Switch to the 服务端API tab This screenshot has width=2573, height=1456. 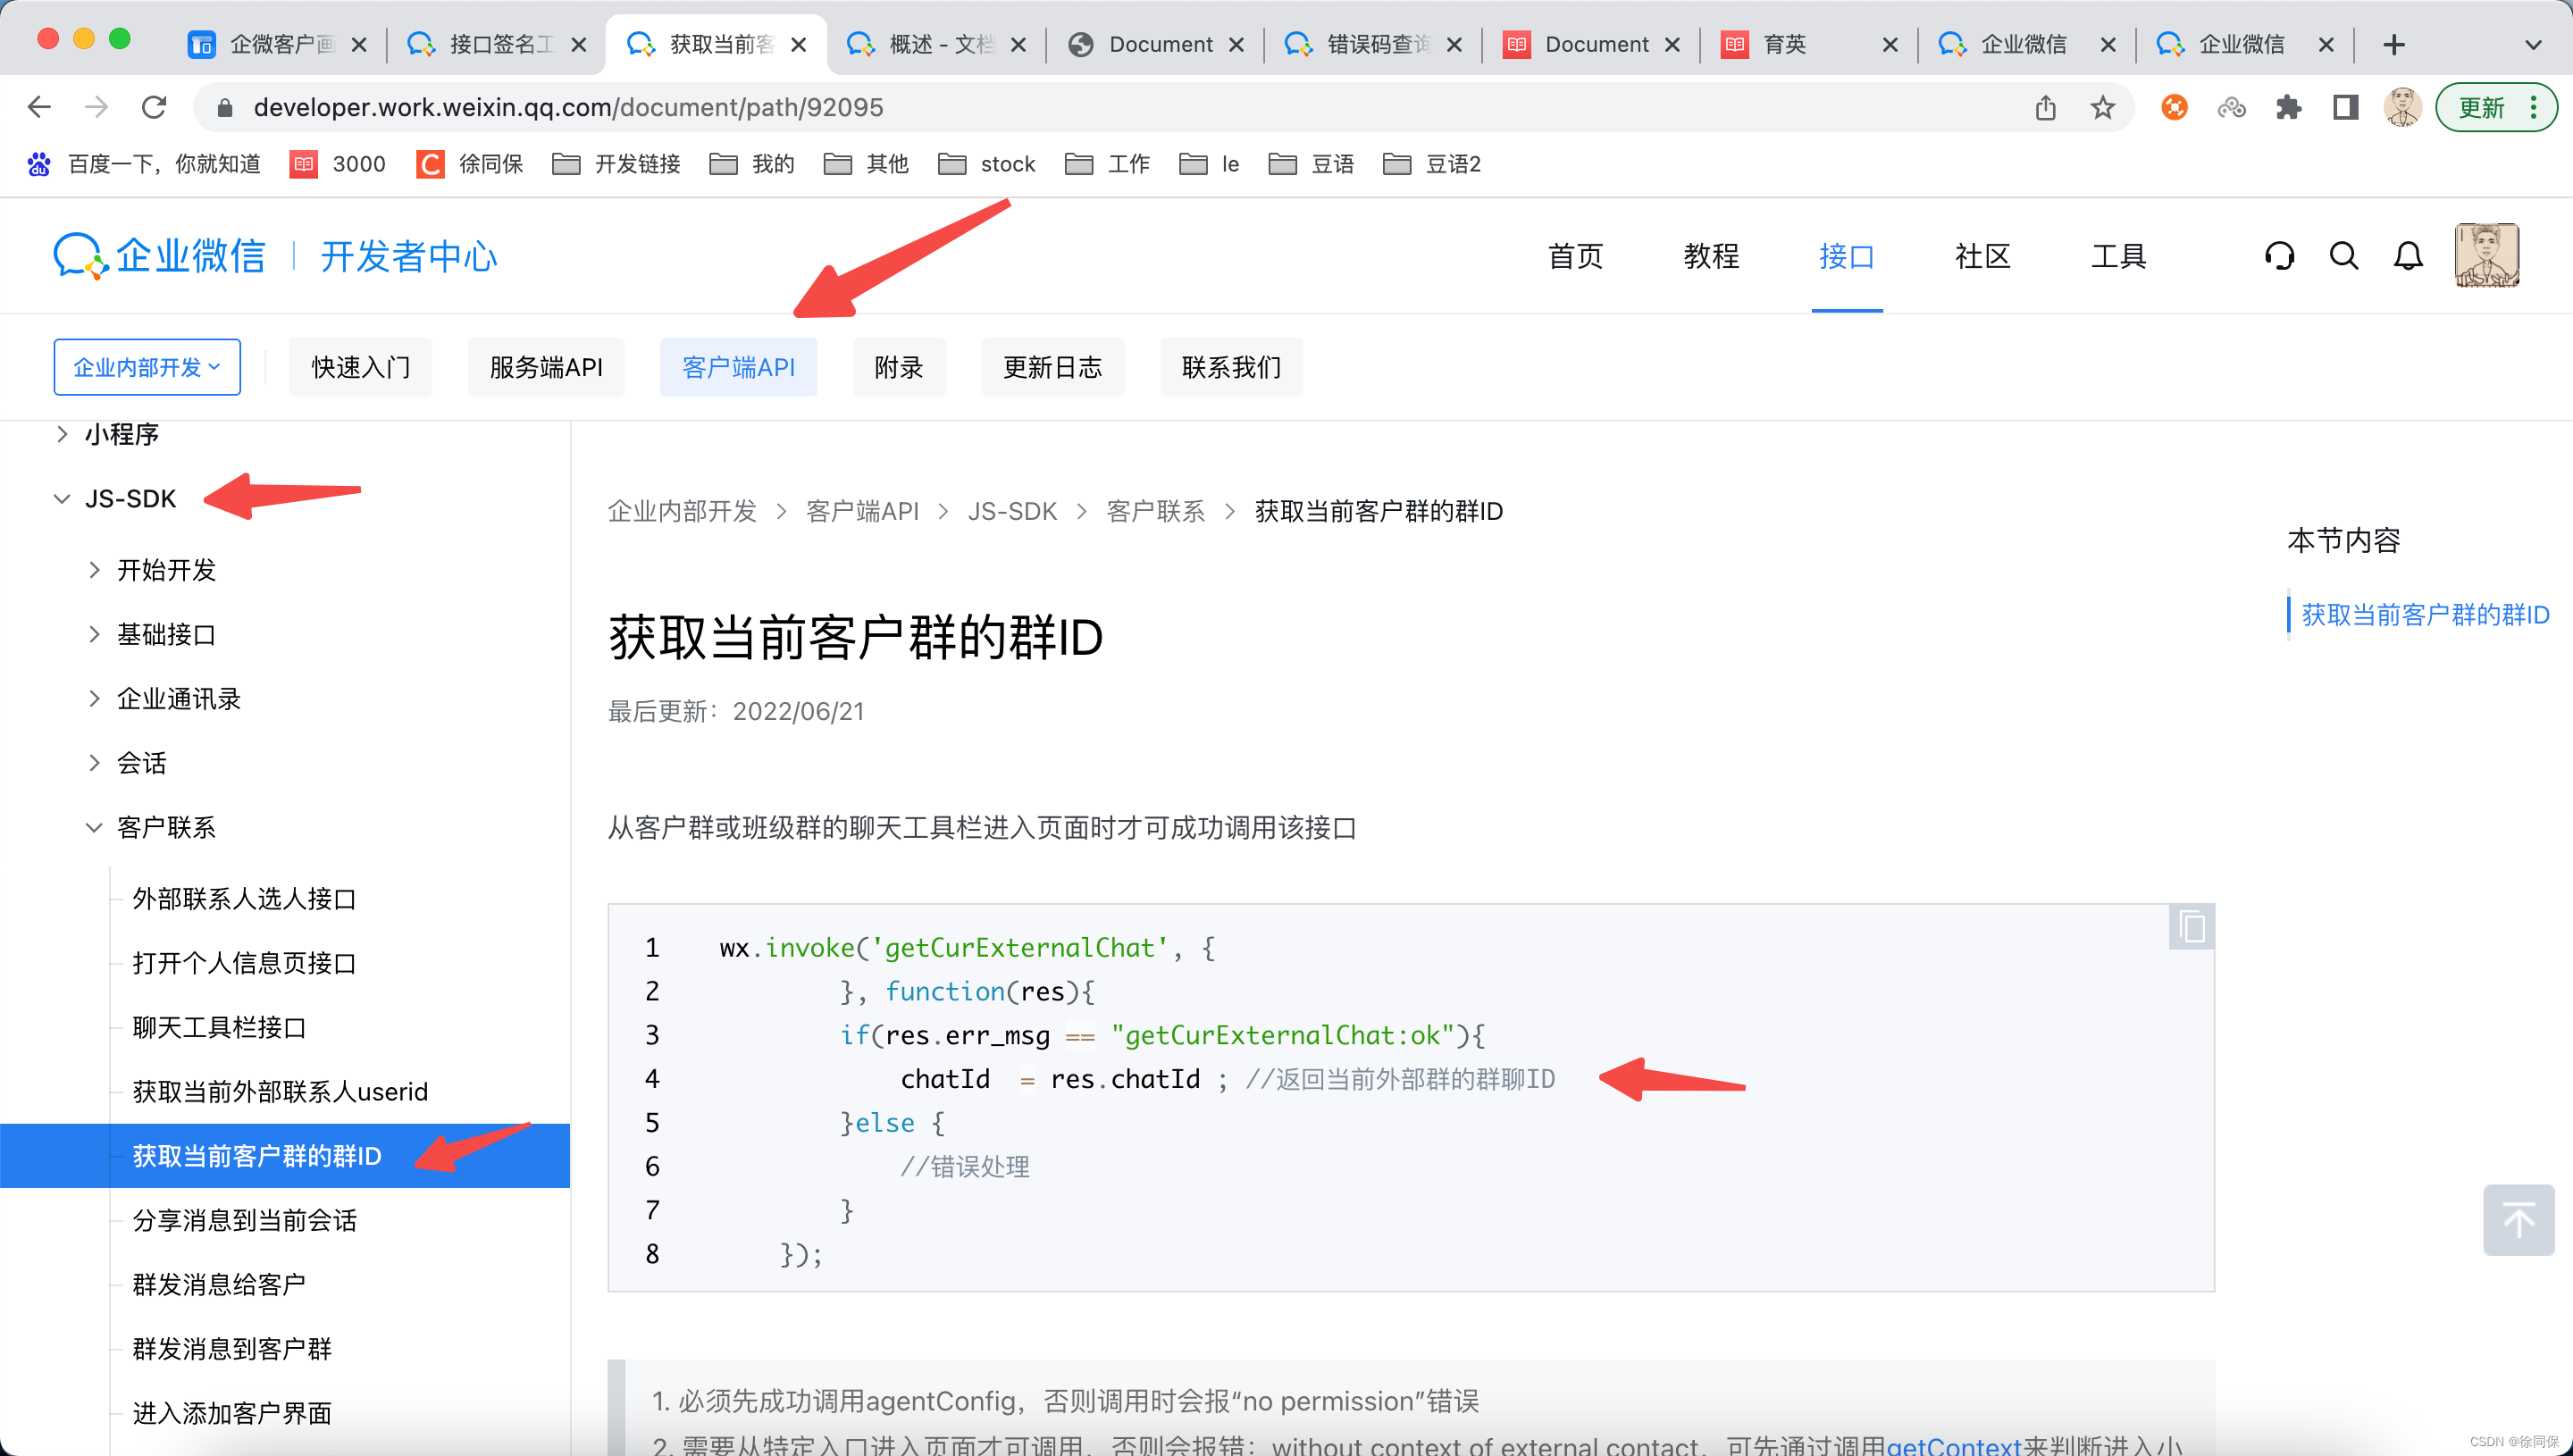(x=546, y=367)
